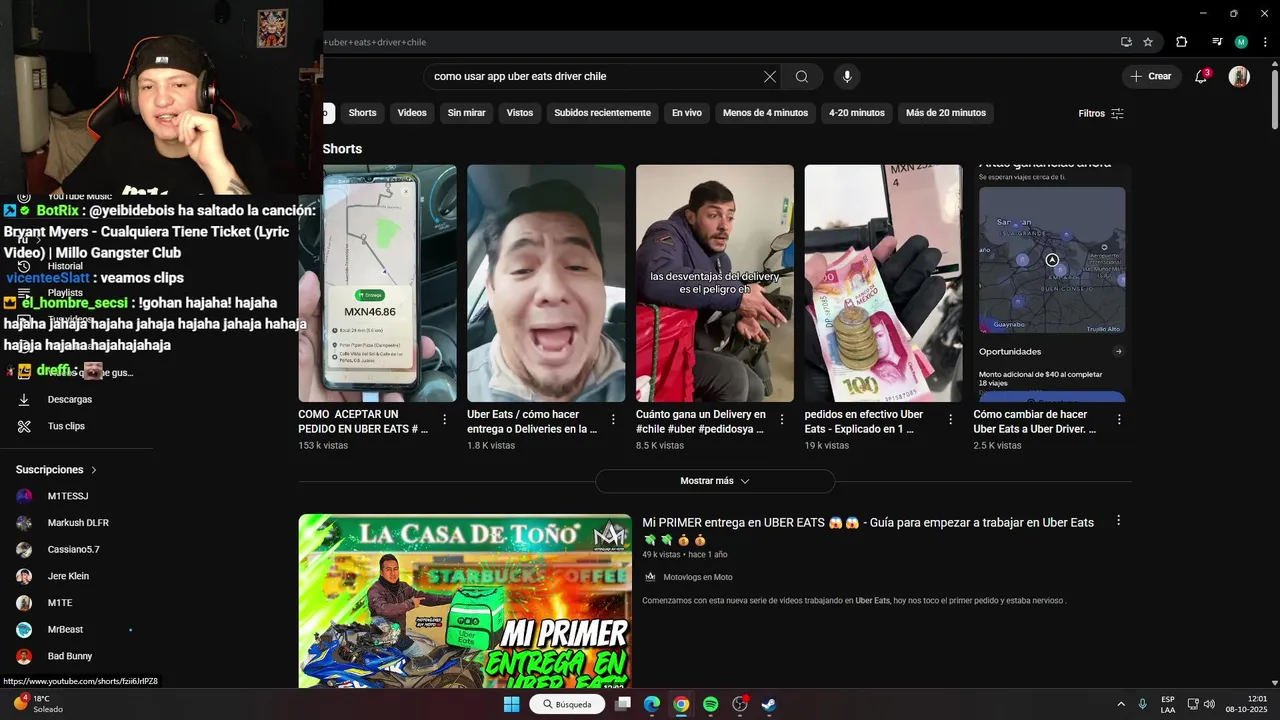Screen dimensions: 1280x720
Task: Open the Windows Start menu
Action: click(x=511, y=704)
